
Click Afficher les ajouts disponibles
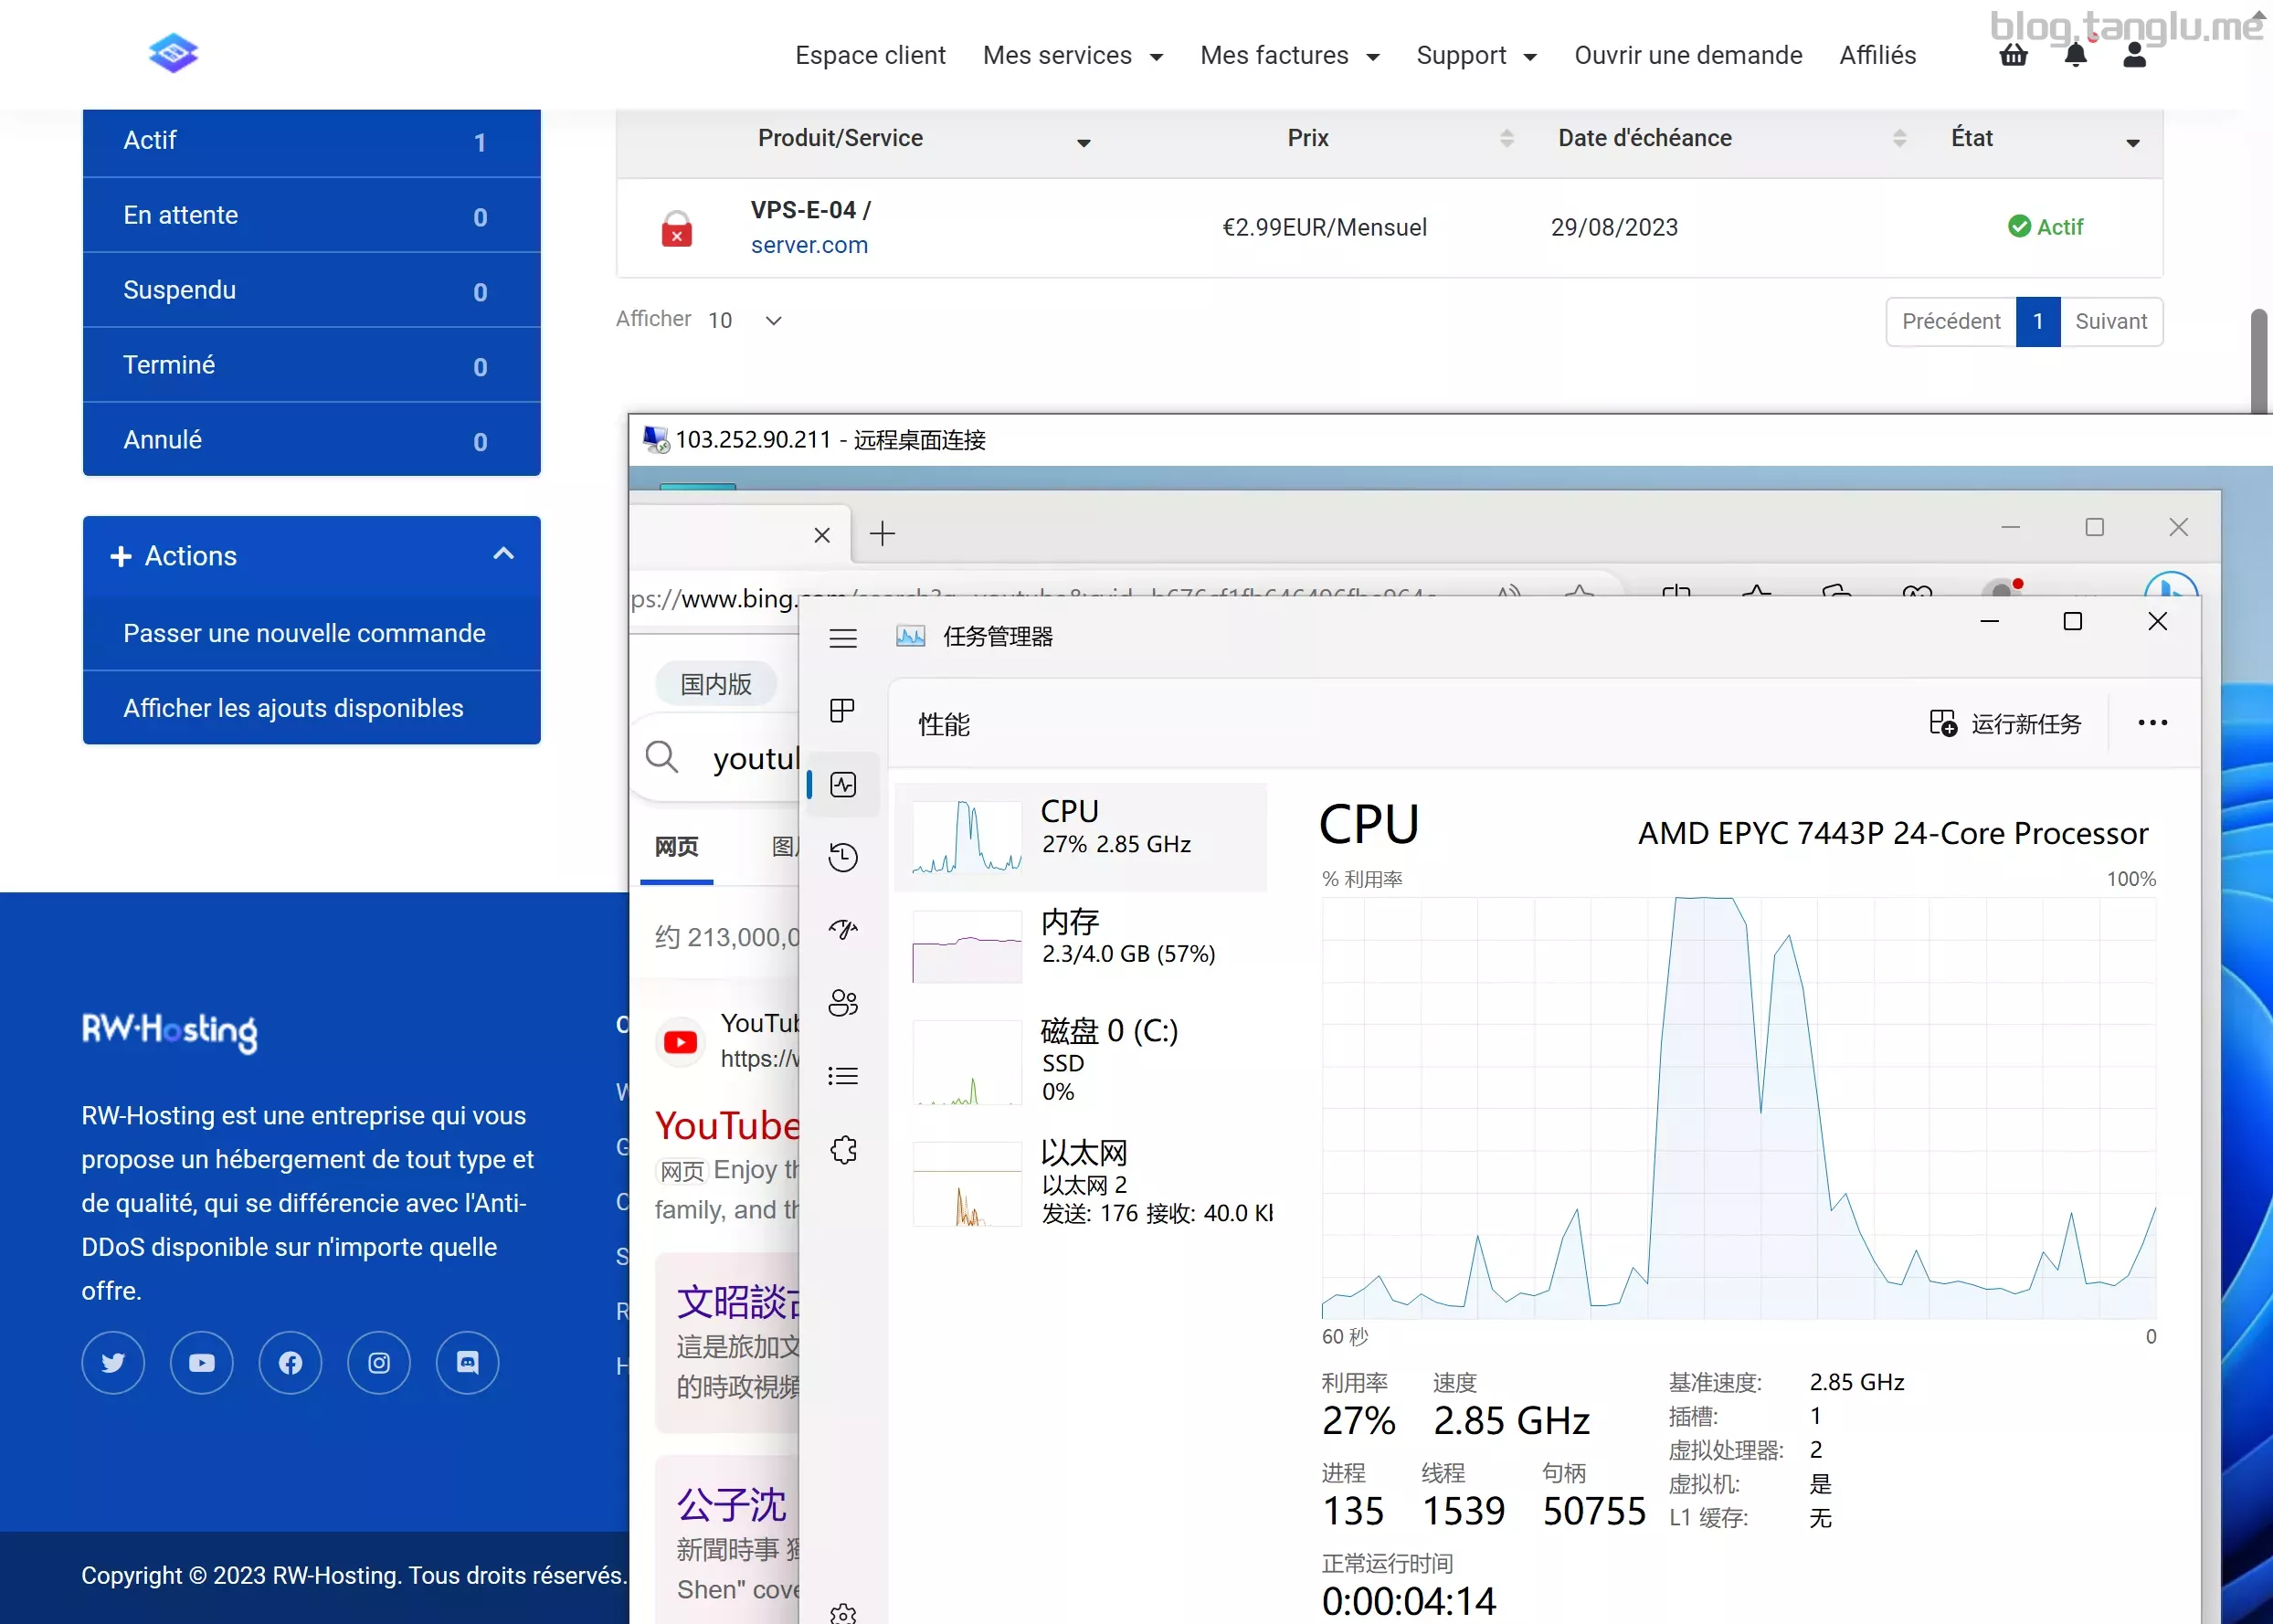pyautogui.click(x=312, y=708)
